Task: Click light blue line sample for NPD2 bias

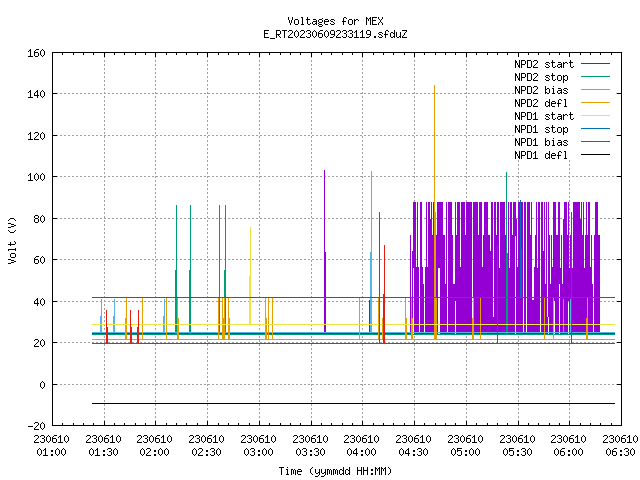Action: click(x=596, y=89)
